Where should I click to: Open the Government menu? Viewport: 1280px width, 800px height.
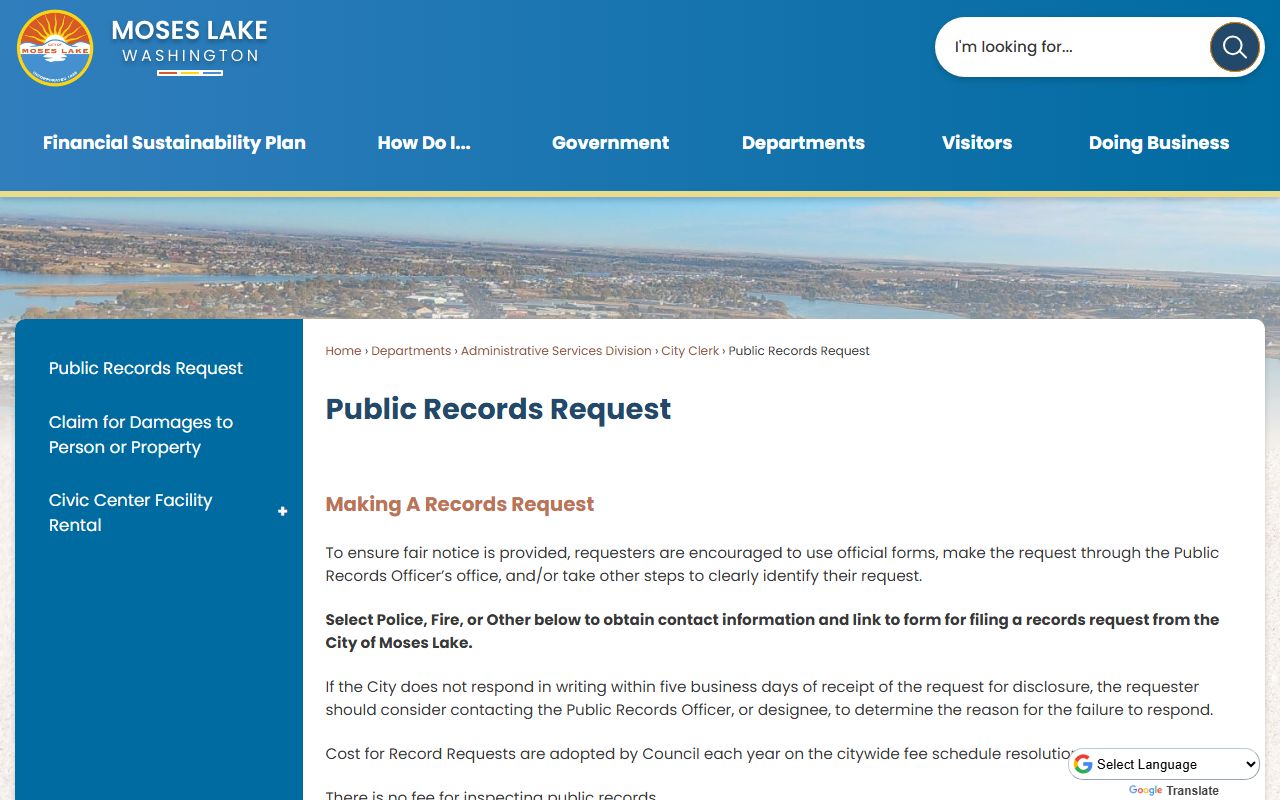click(610, 143)
